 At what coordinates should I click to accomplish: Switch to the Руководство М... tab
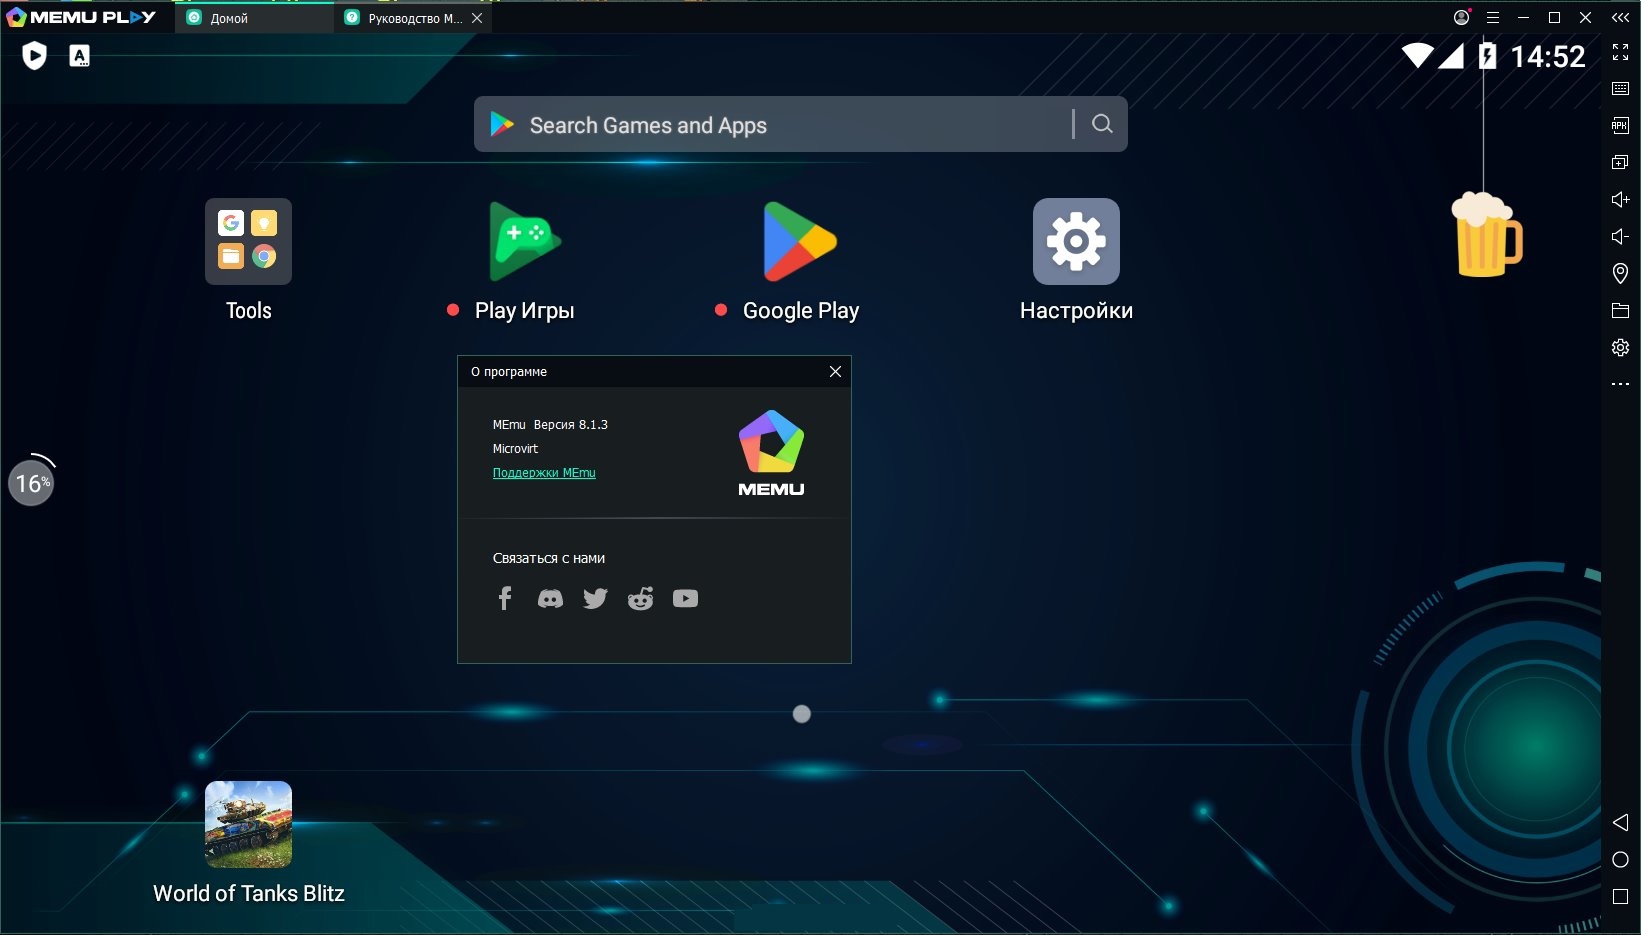[414, 18]
